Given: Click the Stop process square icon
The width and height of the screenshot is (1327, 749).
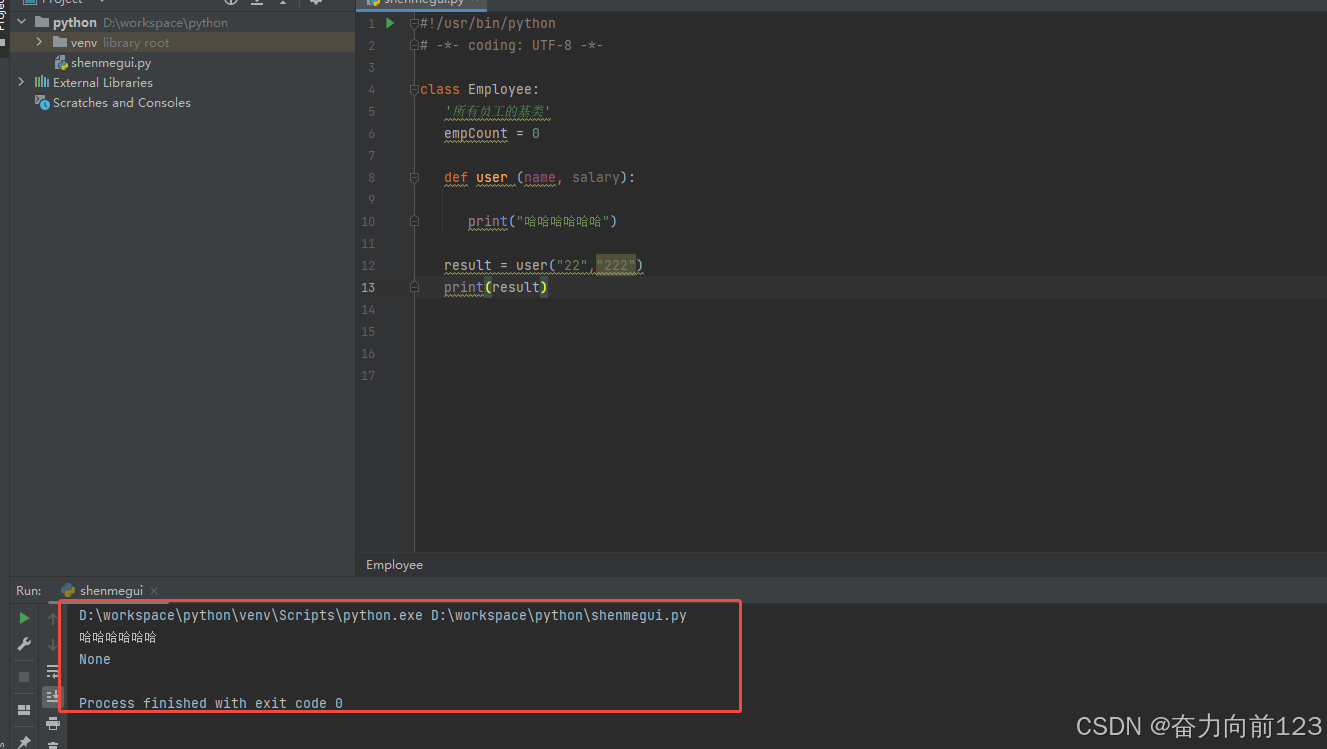Looking at the screenshot, I should [24, 677].
